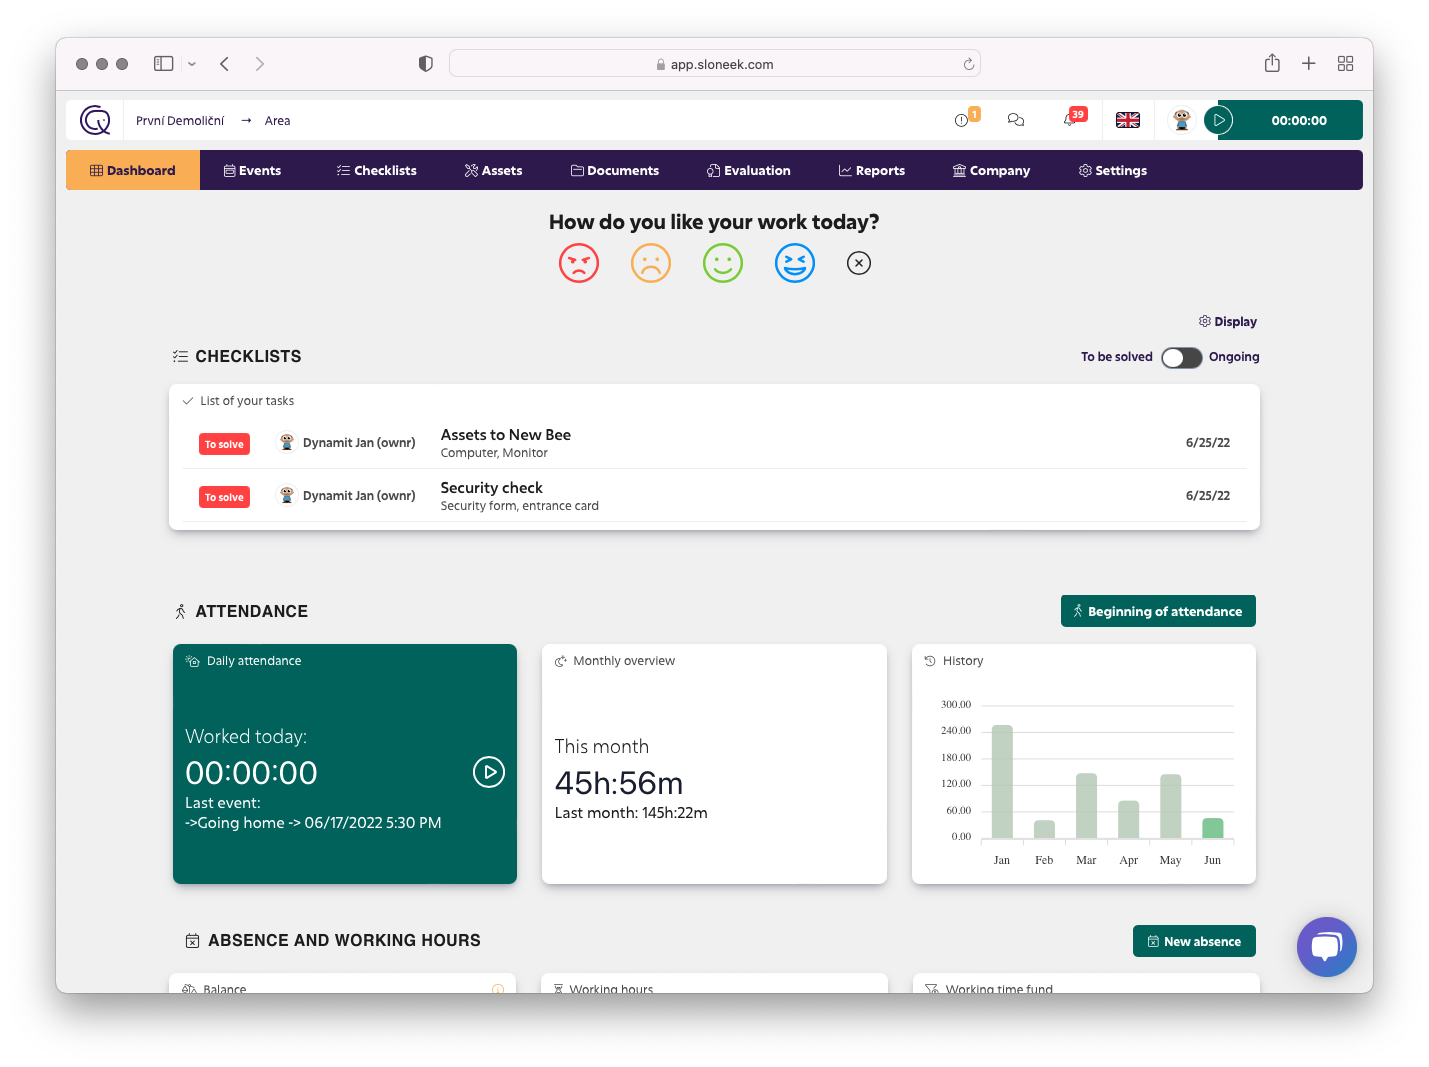Open the Display settings link
This screenshot has height=1067, width=1429.
pyautogui.click(x=1227, y=322)
